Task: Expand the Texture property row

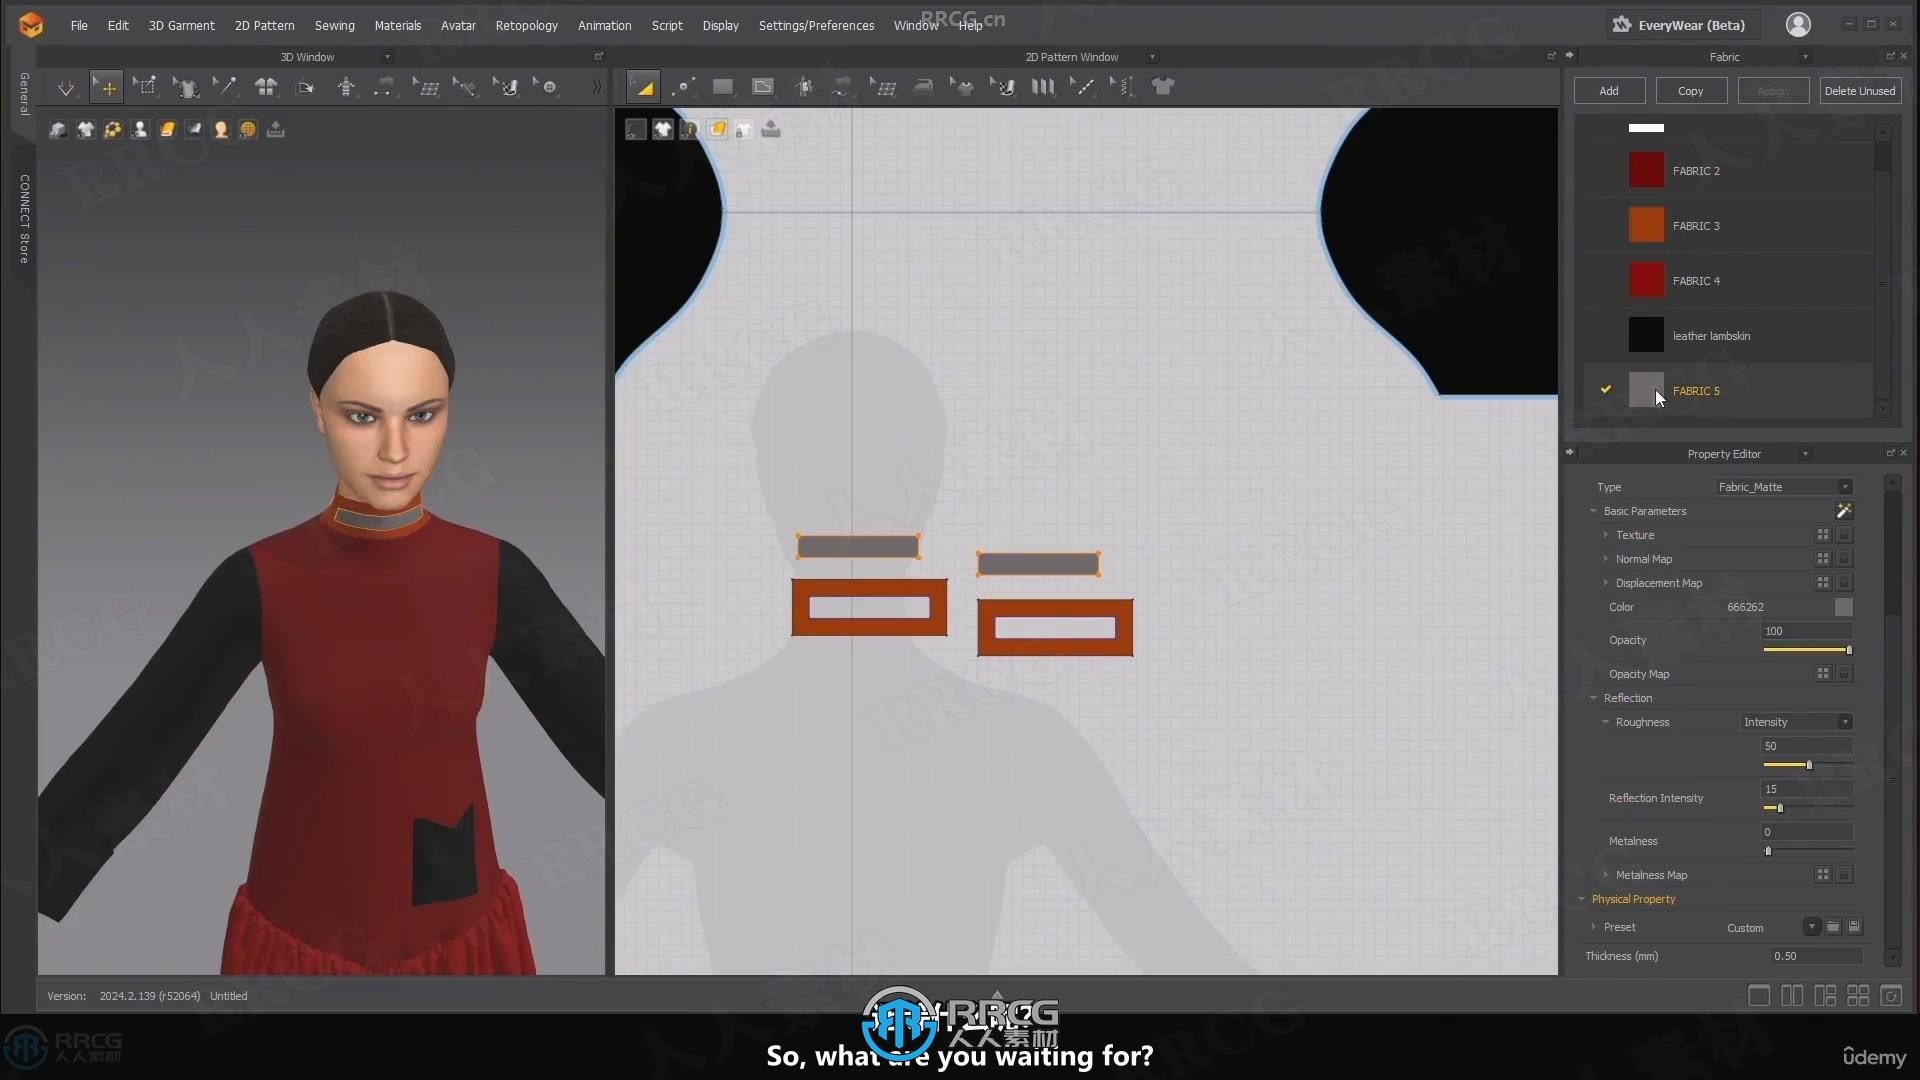Action: click(x=1606, y=535)
